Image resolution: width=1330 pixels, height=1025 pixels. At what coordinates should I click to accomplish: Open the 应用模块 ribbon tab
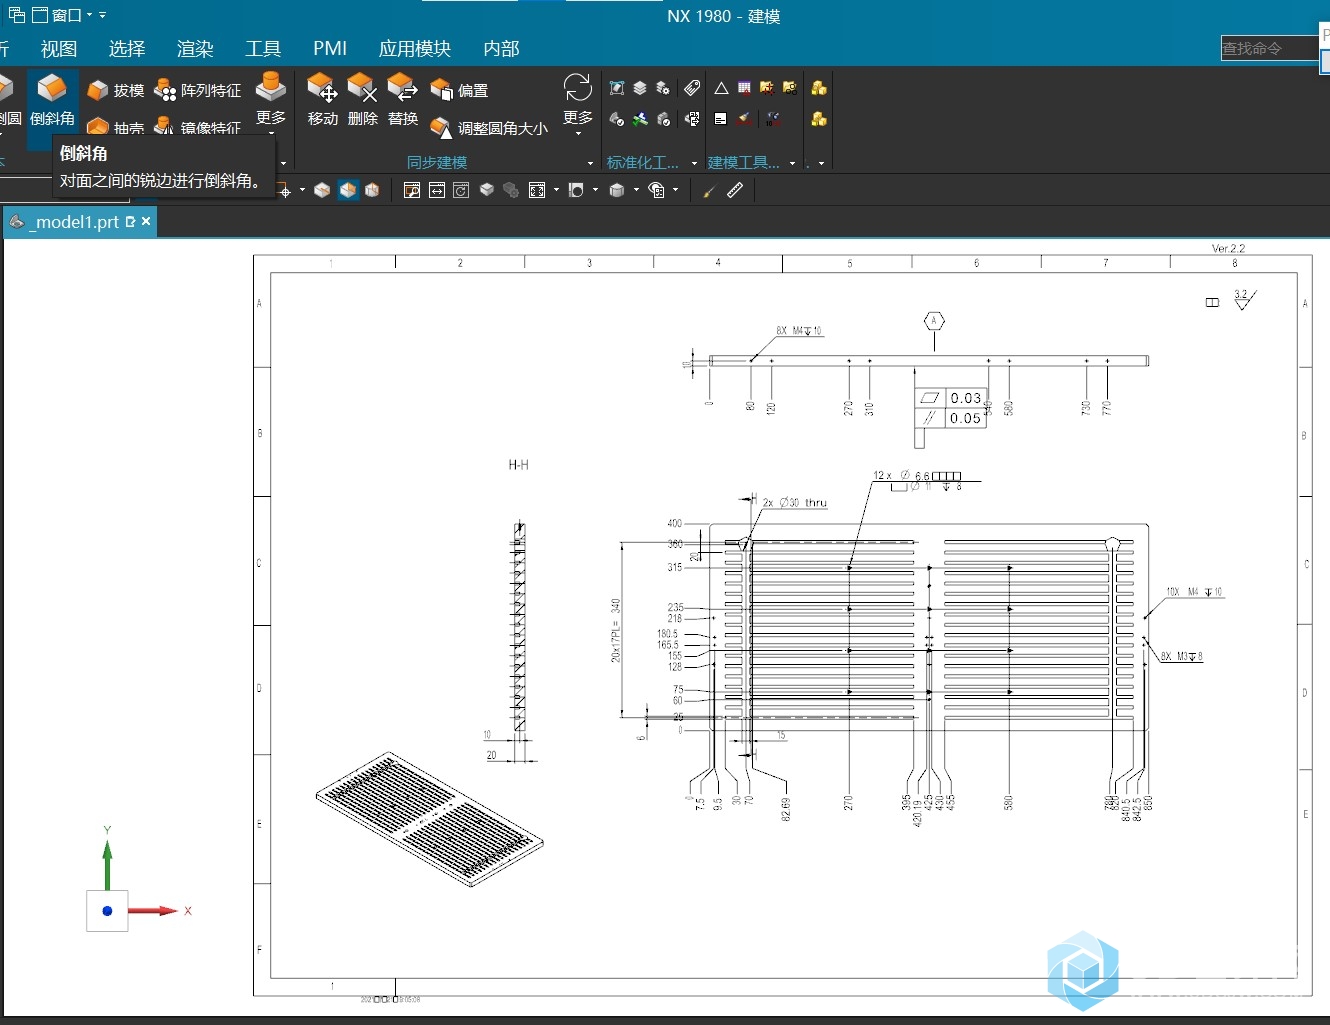tap(415, 48)
